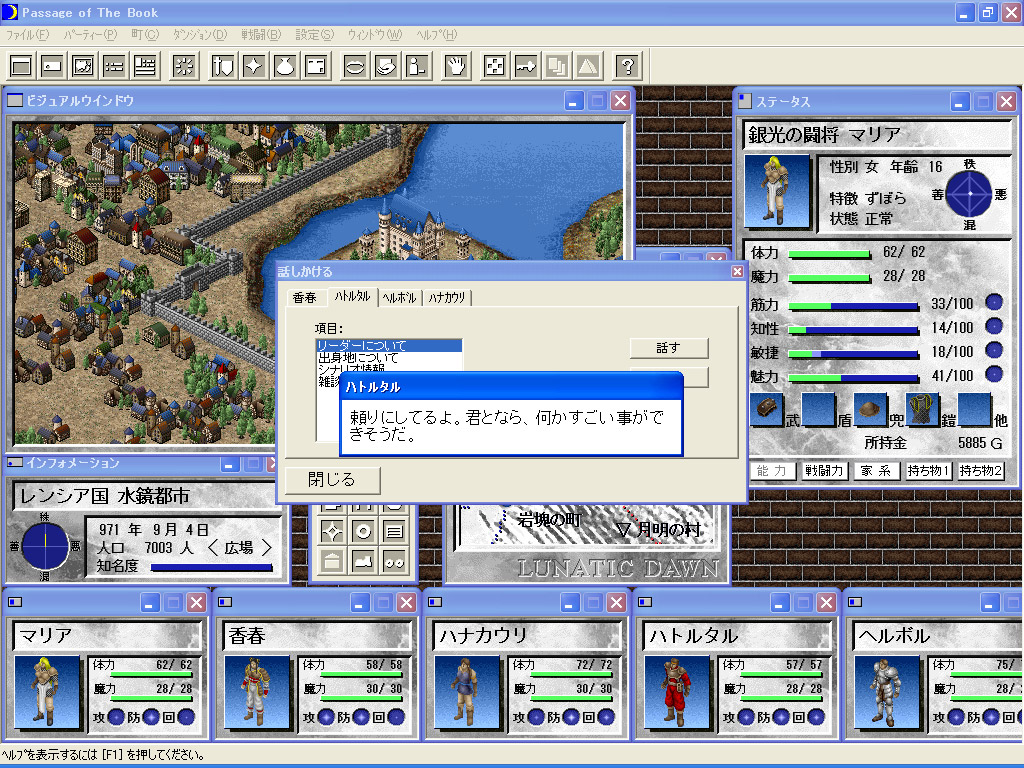Viewport: 1024px width, 768px height.
Task: Click the question mark help icon
Action: 627,66
